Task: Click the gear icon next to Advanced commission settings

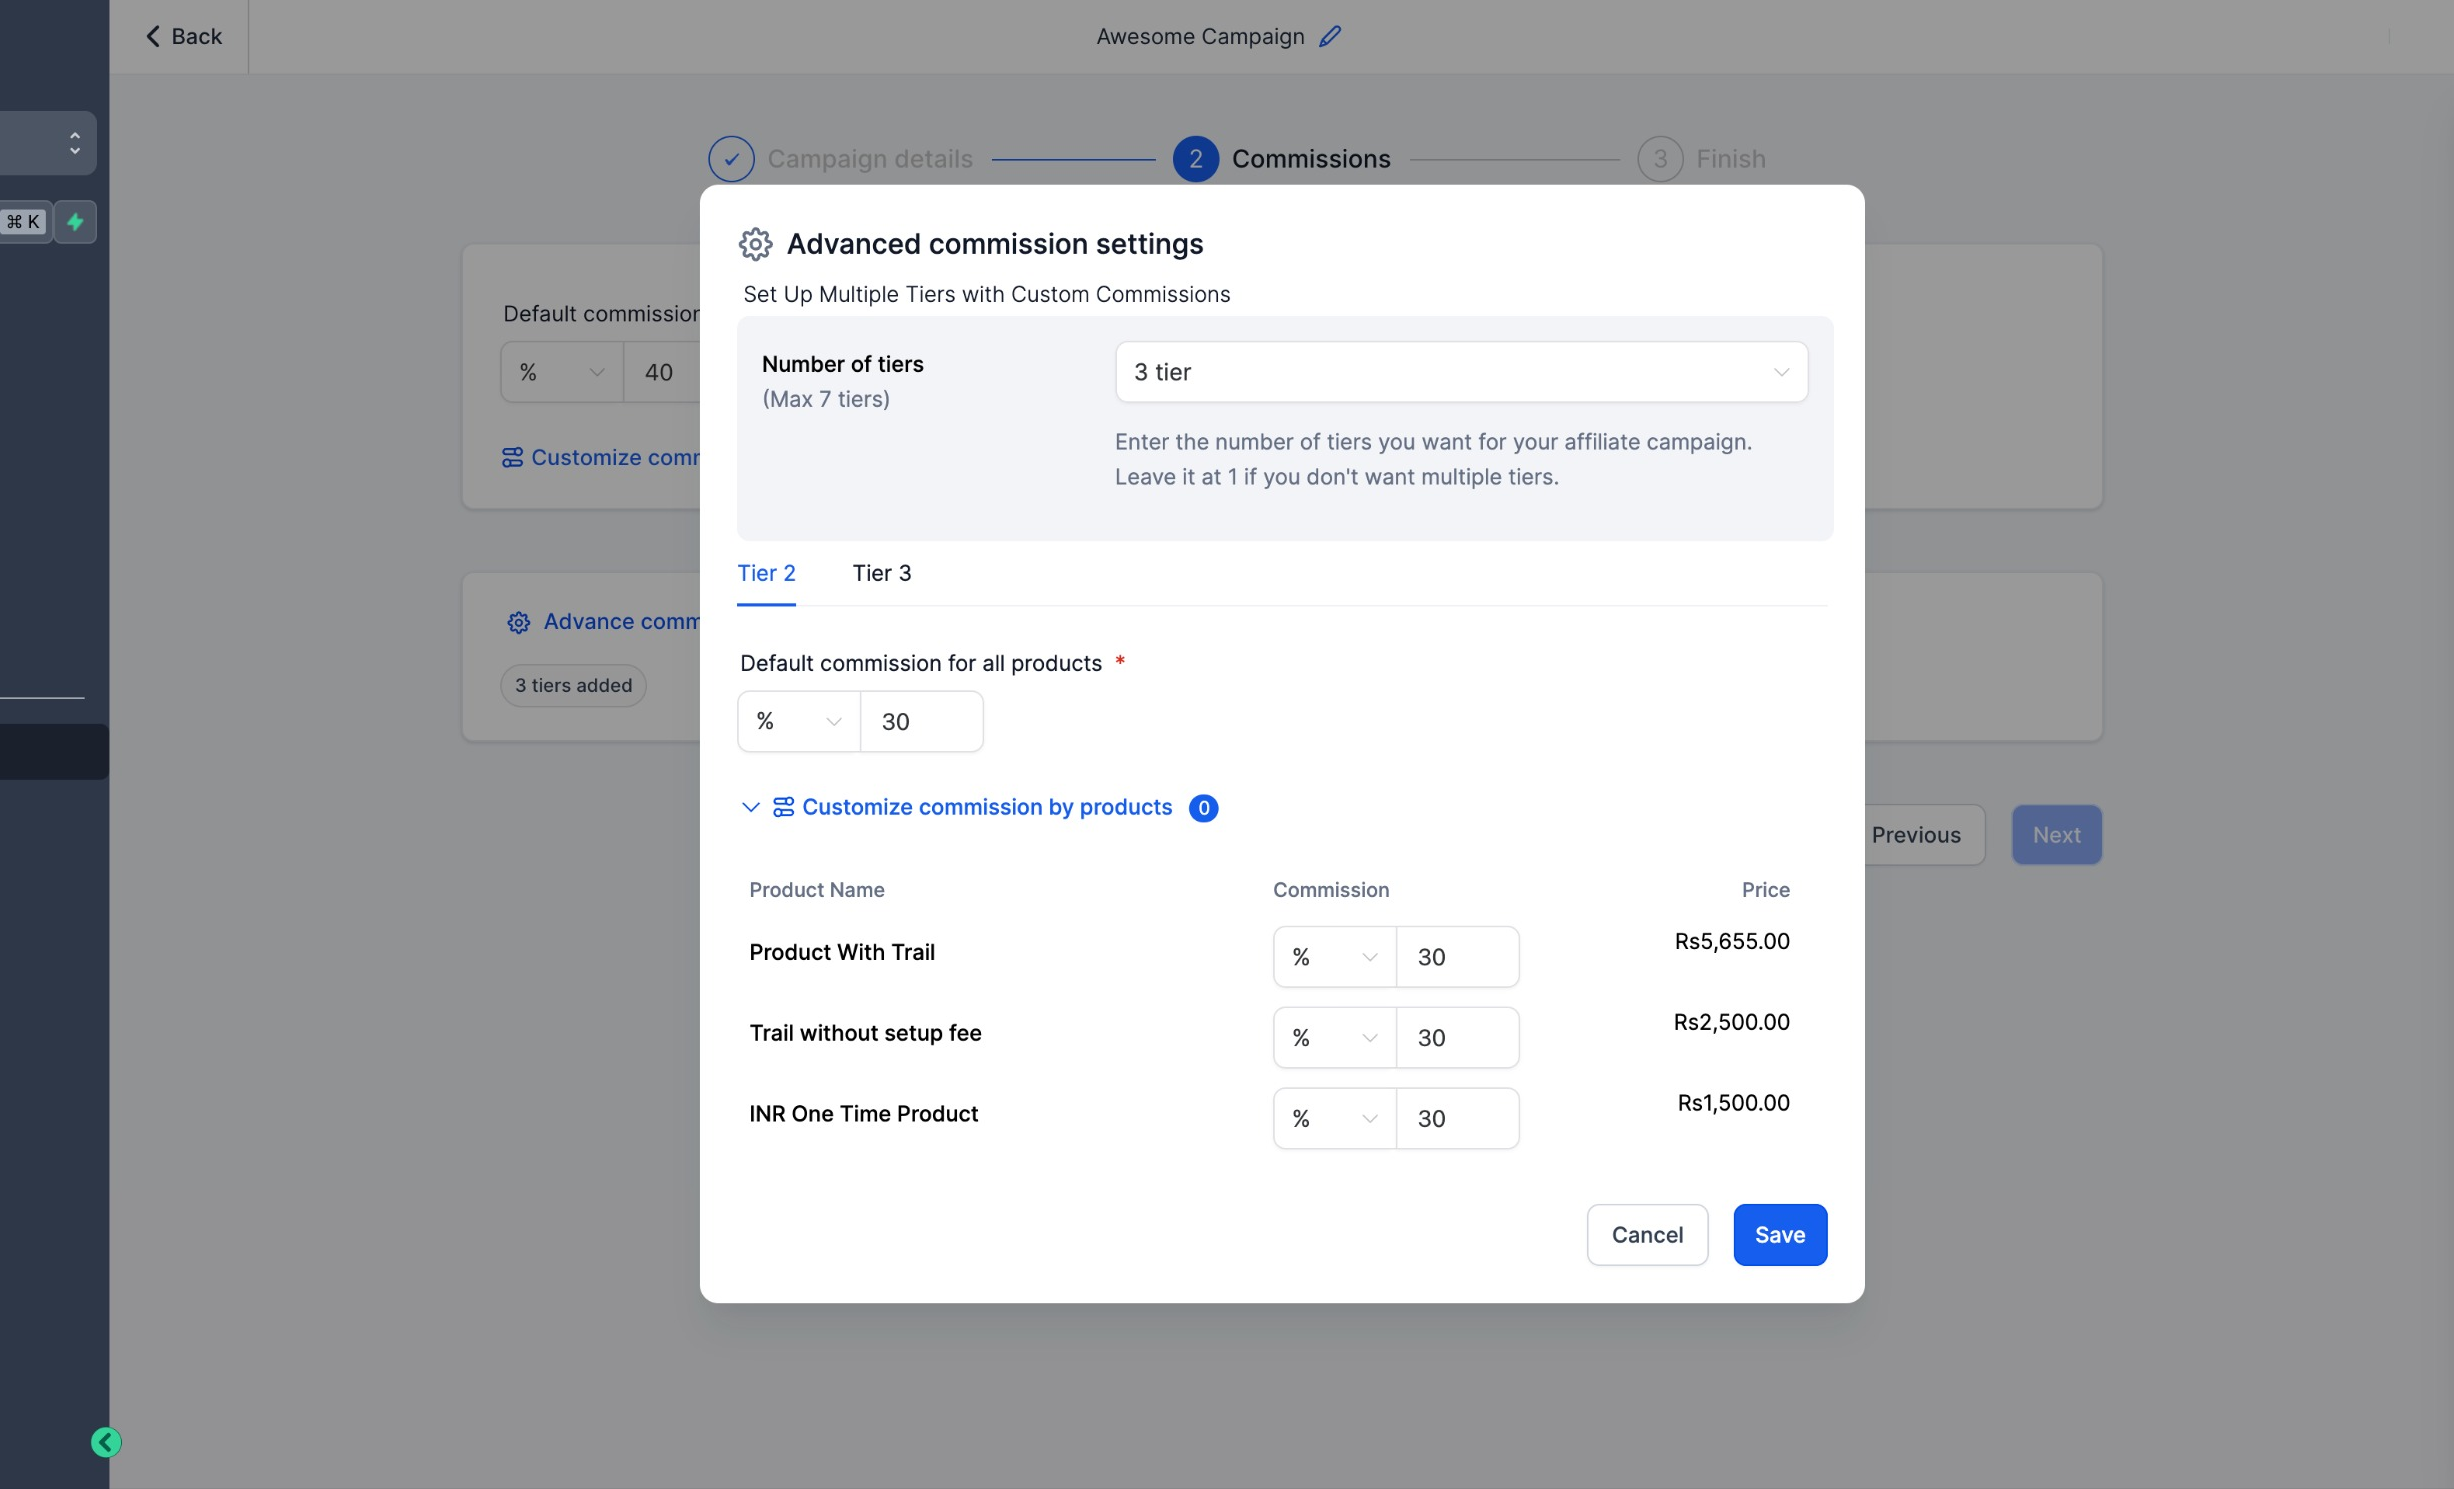Action: coord(755,244)
